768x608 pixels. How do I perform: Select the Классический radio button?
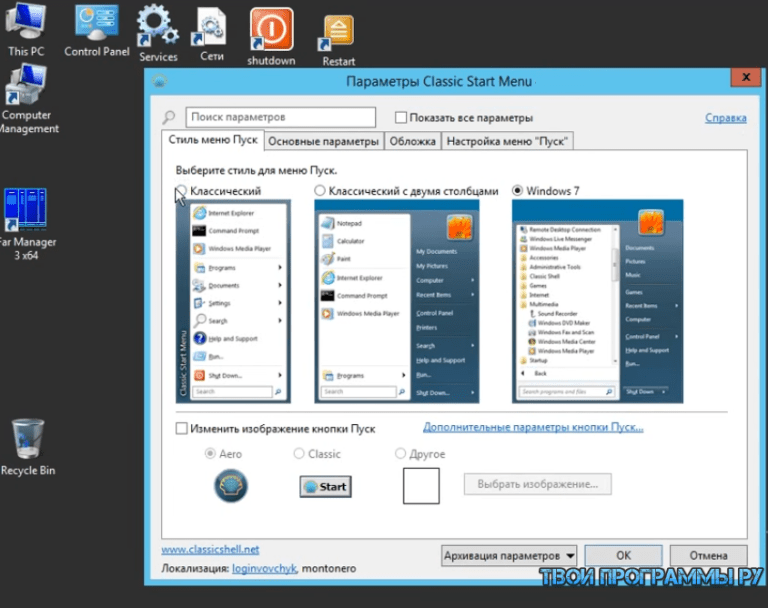point(181,191)
